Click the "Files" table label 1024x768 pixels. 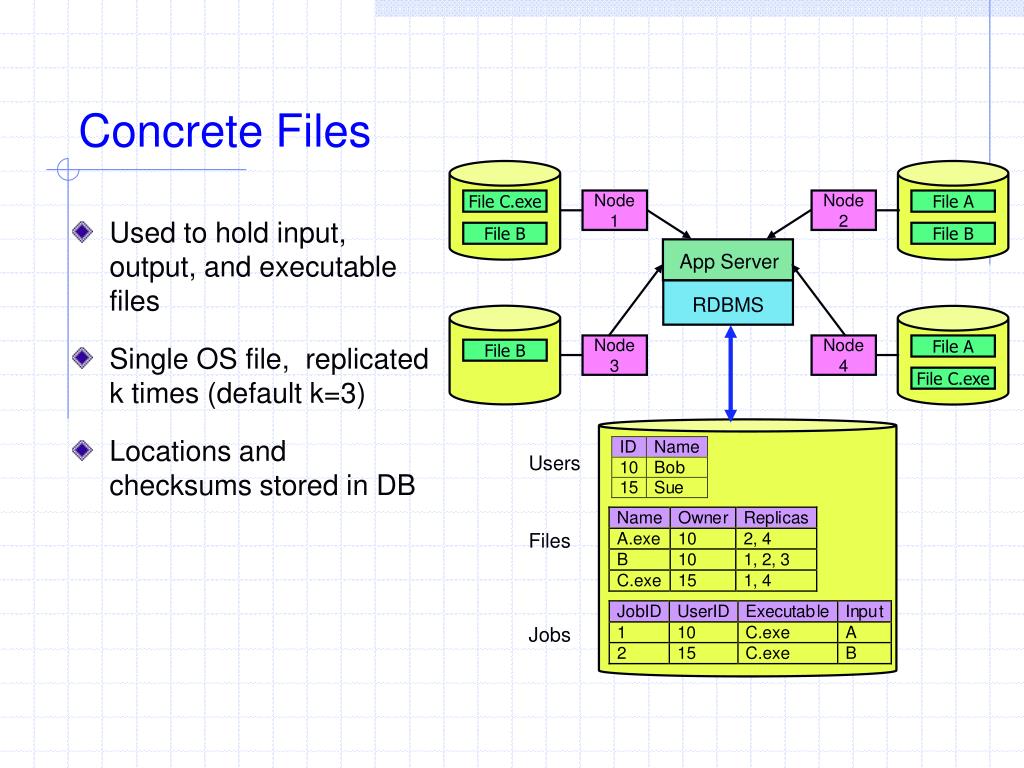549,541
